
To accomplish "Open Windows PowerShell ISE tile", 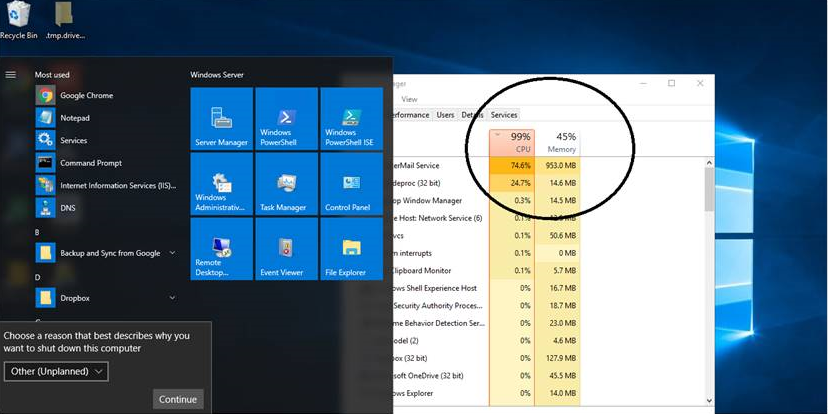I will (351, 119).
